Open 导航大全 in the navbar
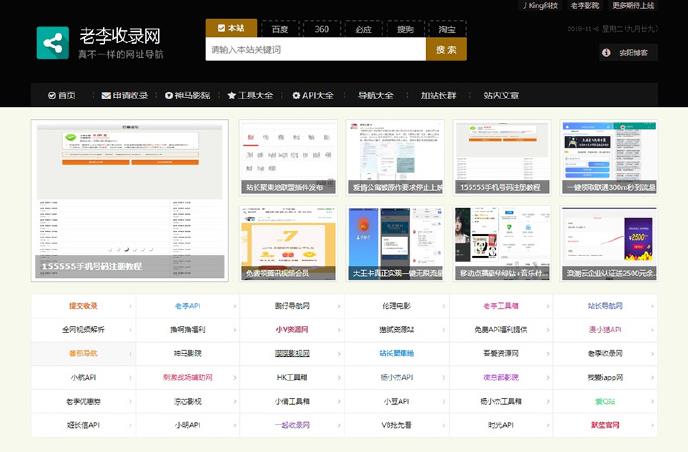Viewport: 688px width, 452px height. (376, 95)
